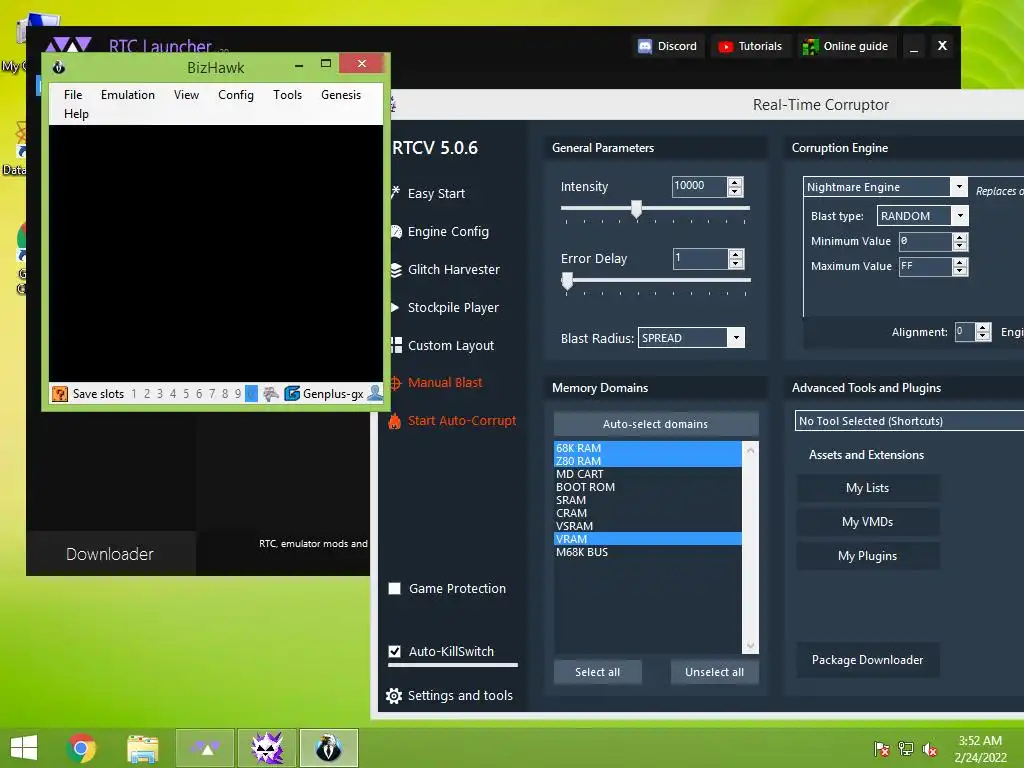This screenshot has width=1024, height=768.
Task: Open the Blast type RANDOM dropdown
Action: pyautogui.click(x=959, y=216)
